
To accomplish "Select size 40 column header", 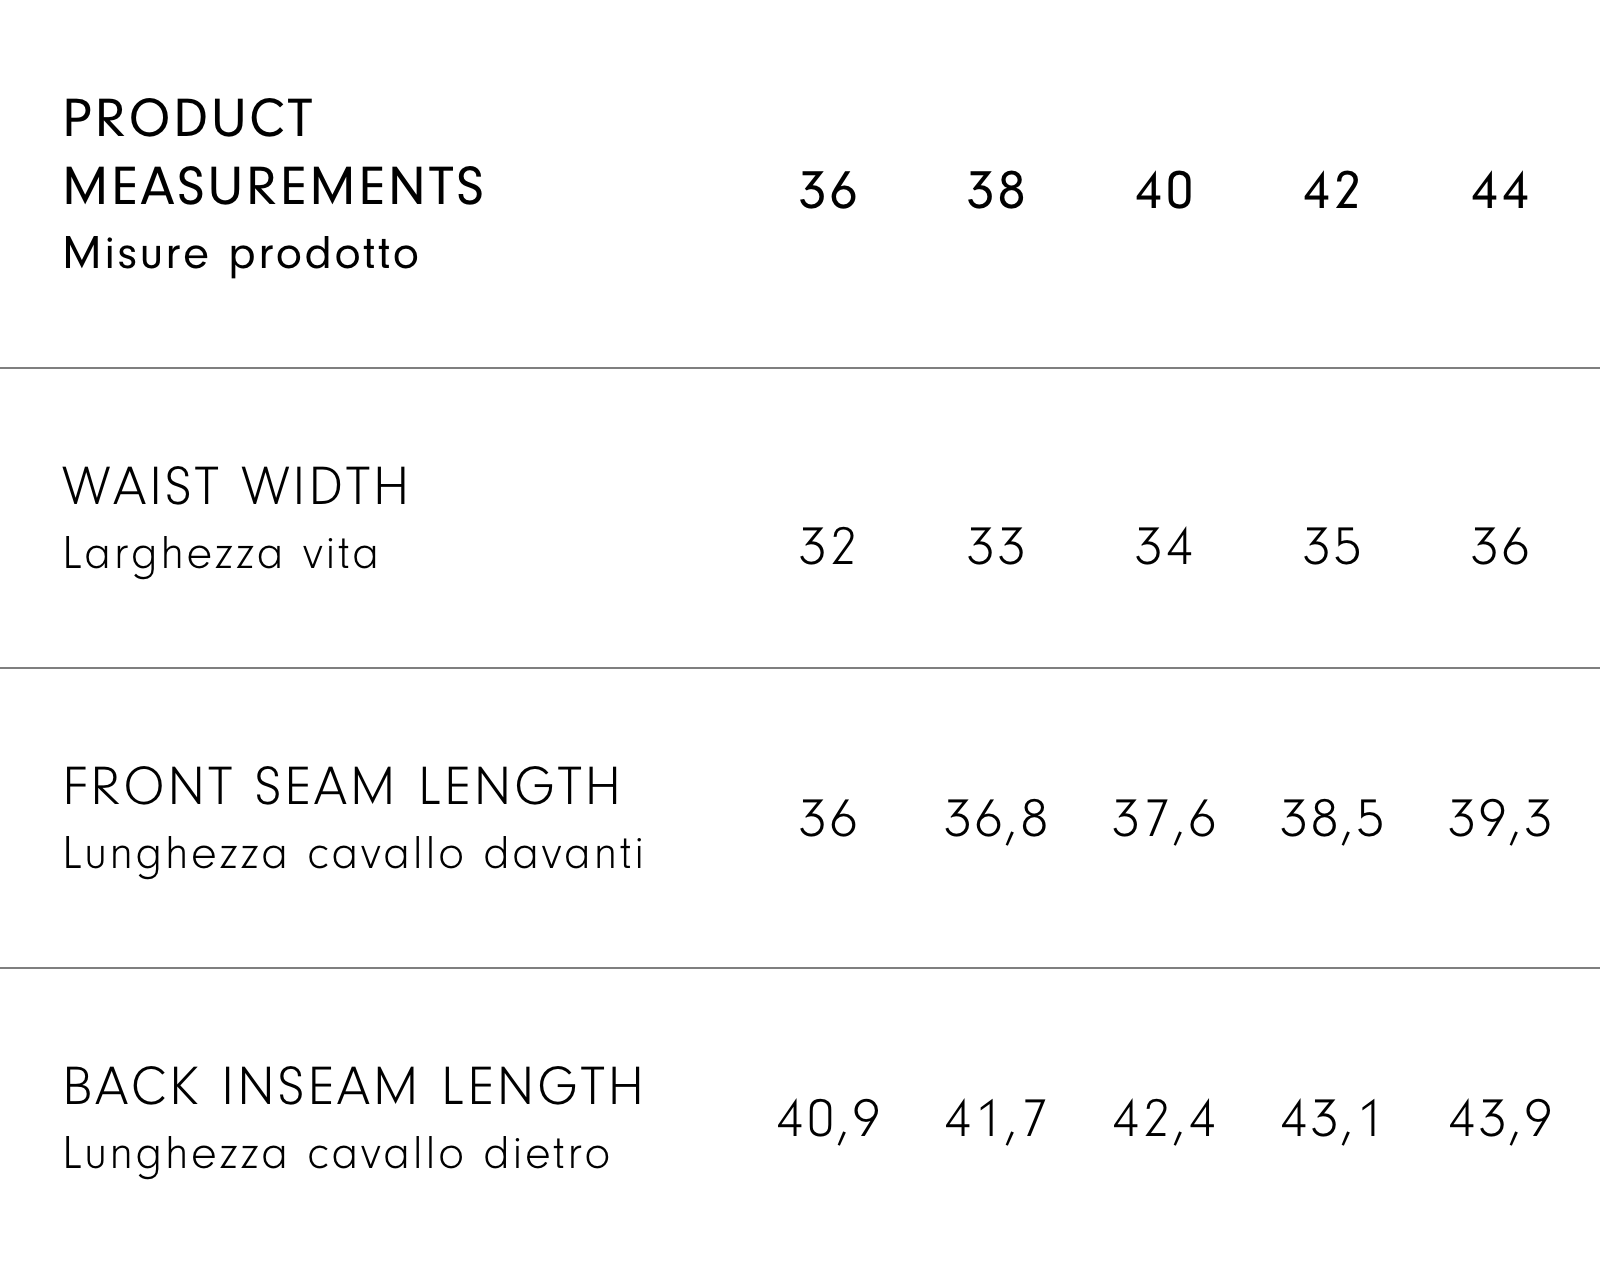I will click(1164, 190).
